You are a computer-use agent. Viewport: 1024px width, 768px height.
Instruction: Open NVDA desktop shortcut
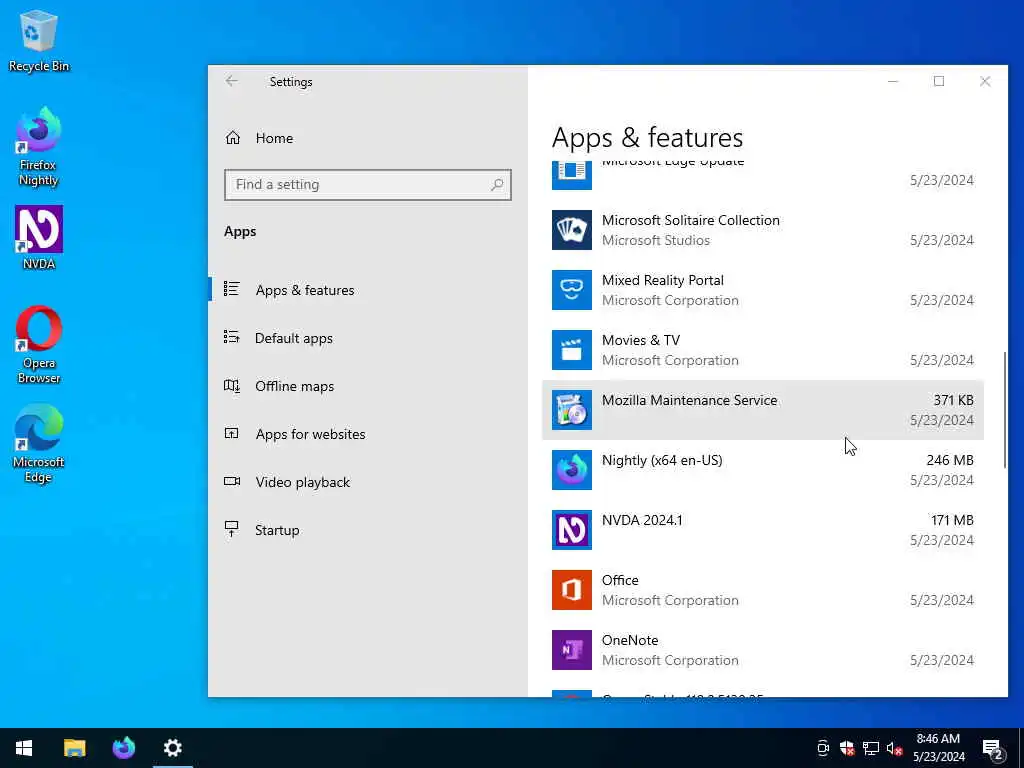(x=39, y=237)
